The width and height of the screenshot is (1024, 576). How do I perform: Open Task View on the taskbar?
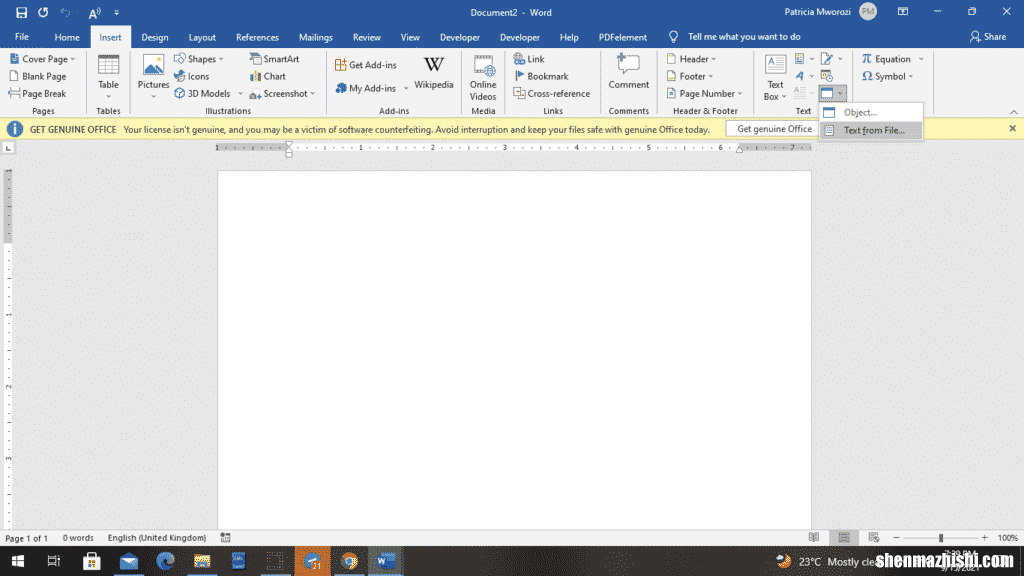(54, 561)
